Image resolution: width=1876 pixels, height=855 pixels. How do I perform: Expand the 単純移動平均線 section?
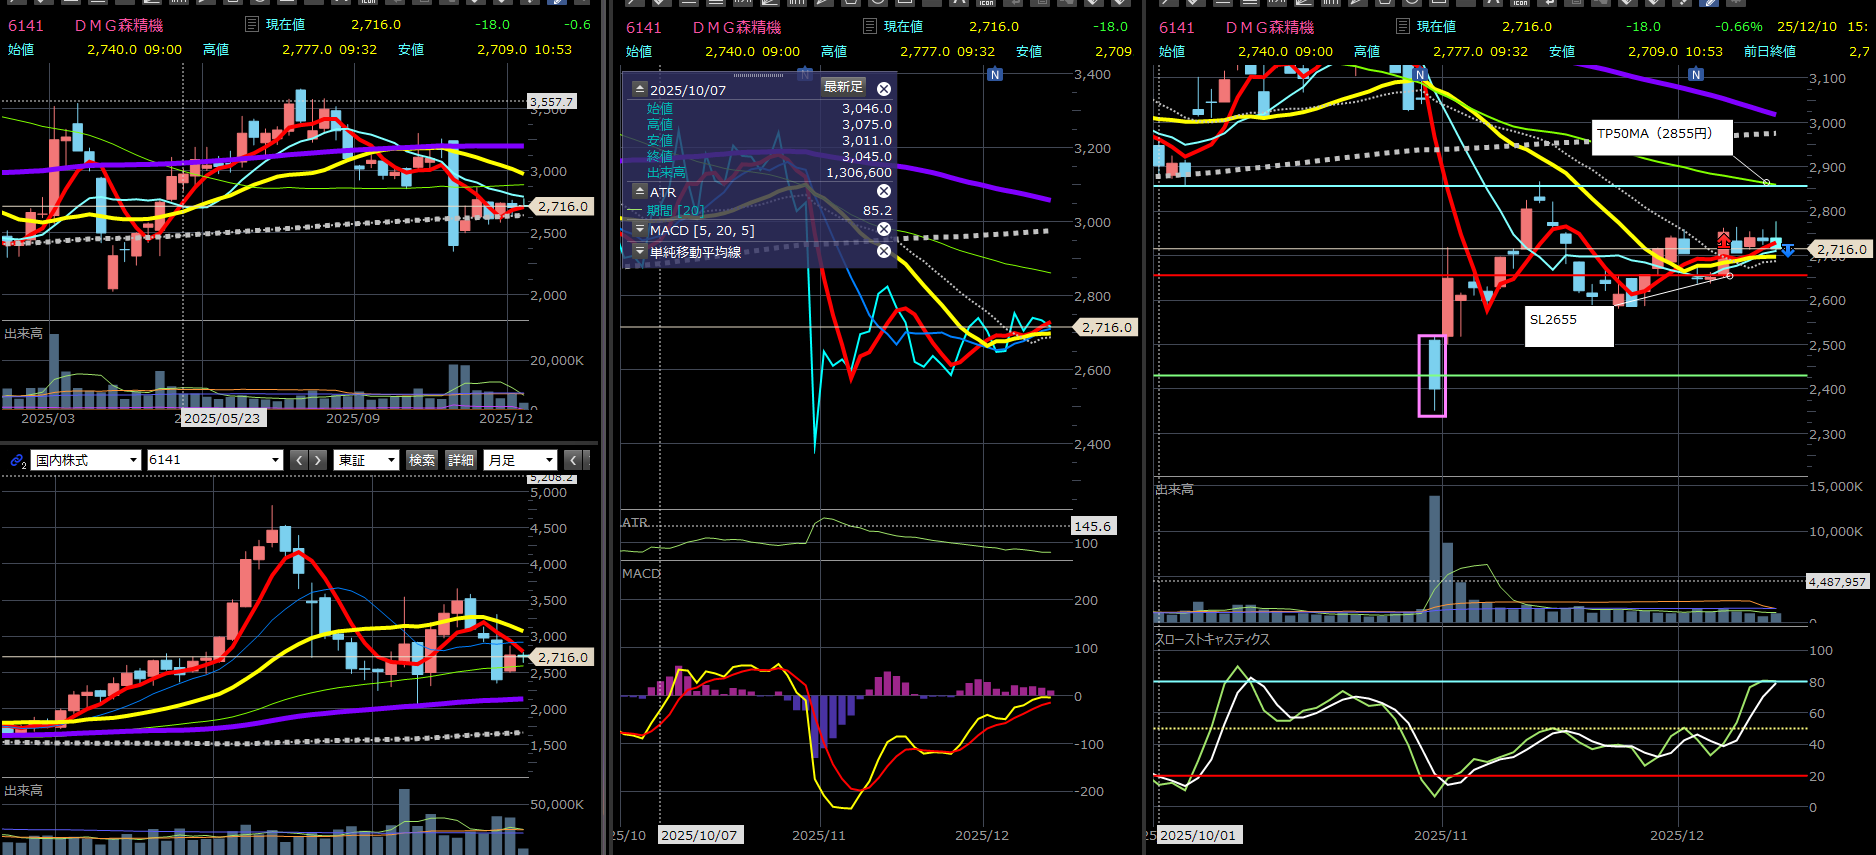pos(640,251)
